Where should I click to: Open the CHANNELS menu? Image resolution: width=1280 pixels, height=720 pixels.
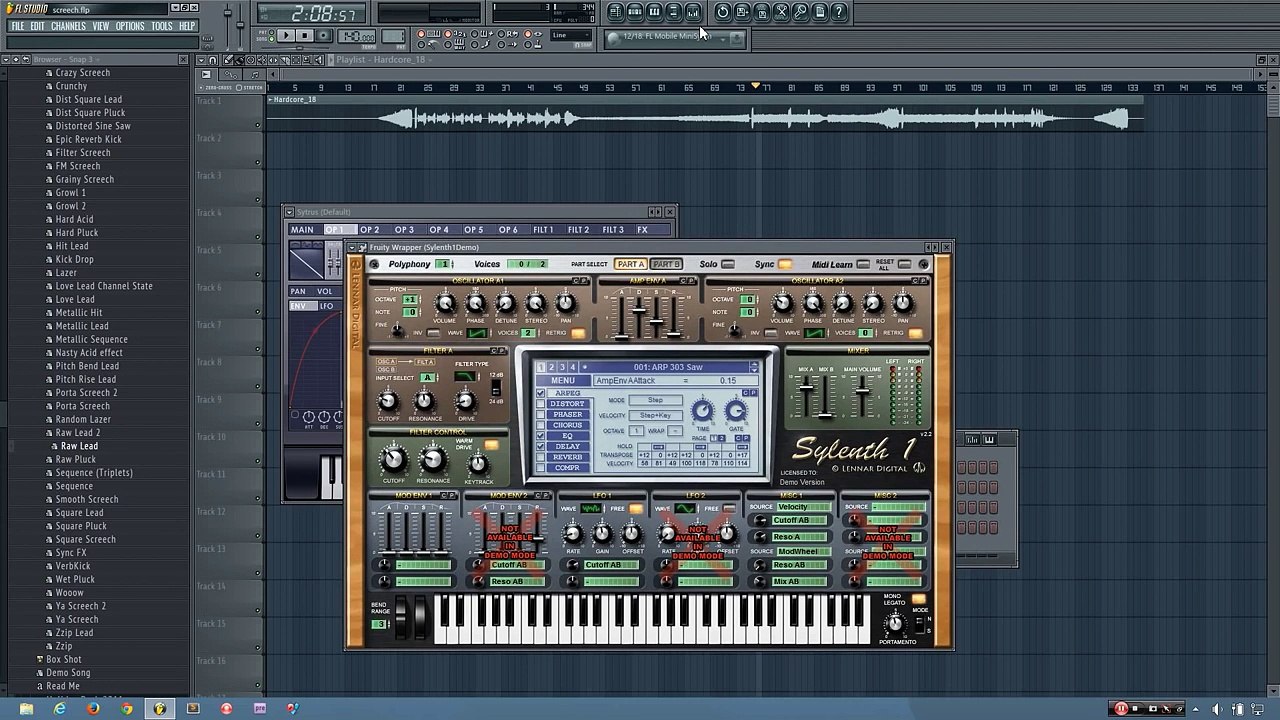coord(68,26)
